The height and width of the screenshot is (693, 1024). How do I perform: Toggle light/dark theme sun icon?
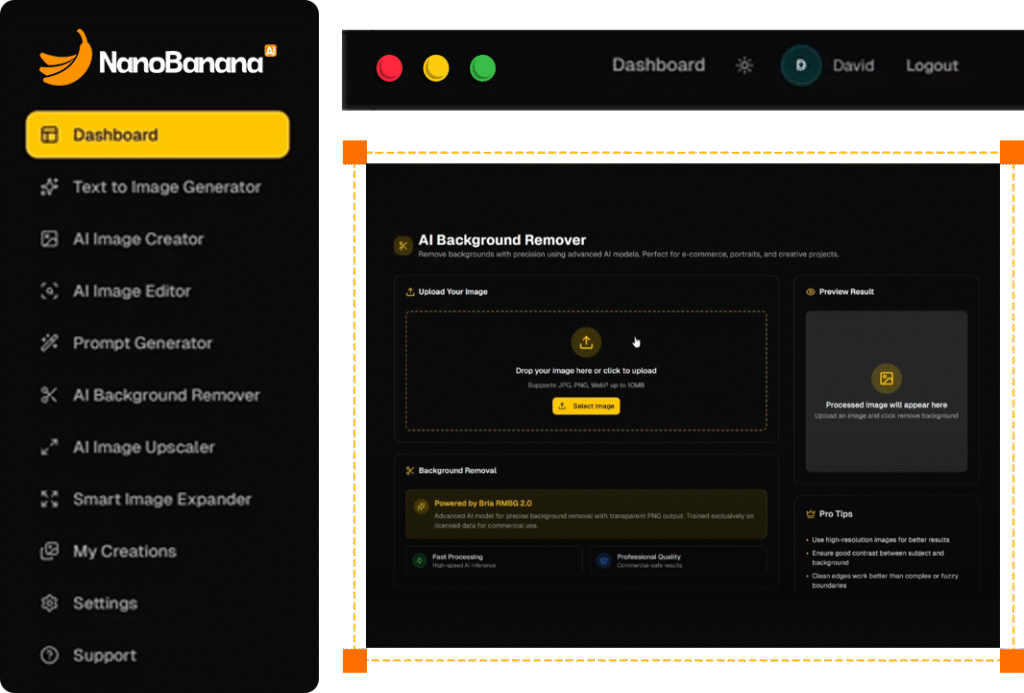point(744,66)
